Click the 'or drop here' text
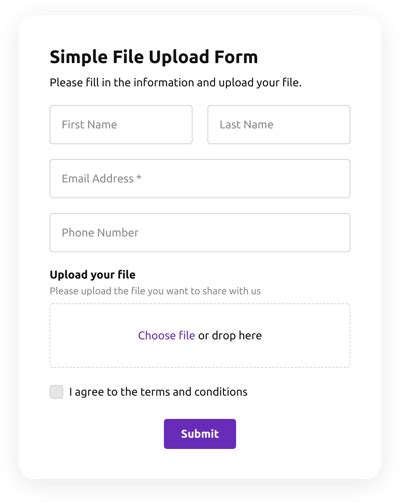This screenshot has width=400, height=503. point(230,335)
